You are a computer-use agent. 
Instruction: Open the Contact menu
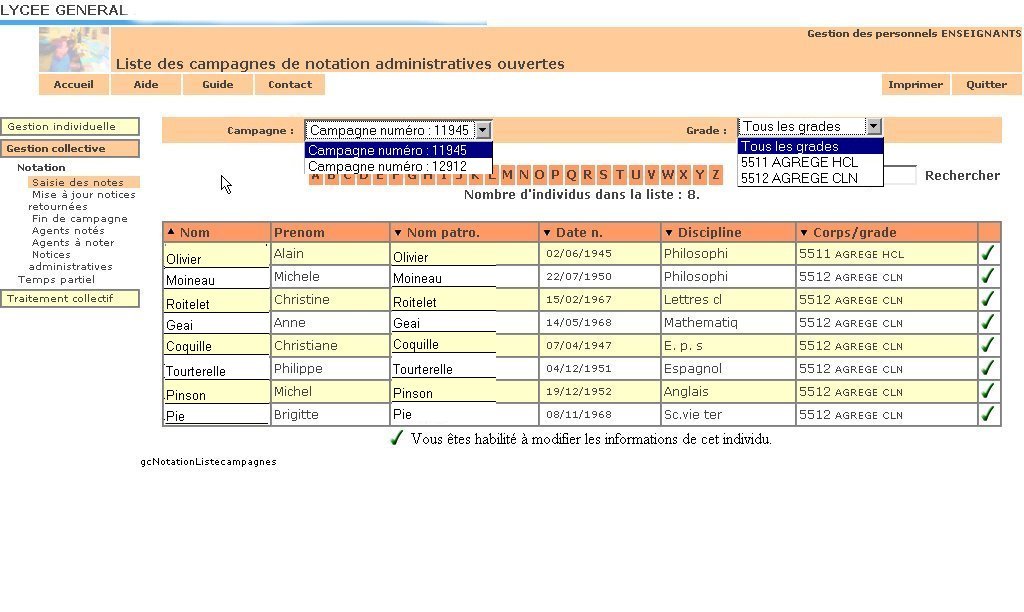(290, 84)
